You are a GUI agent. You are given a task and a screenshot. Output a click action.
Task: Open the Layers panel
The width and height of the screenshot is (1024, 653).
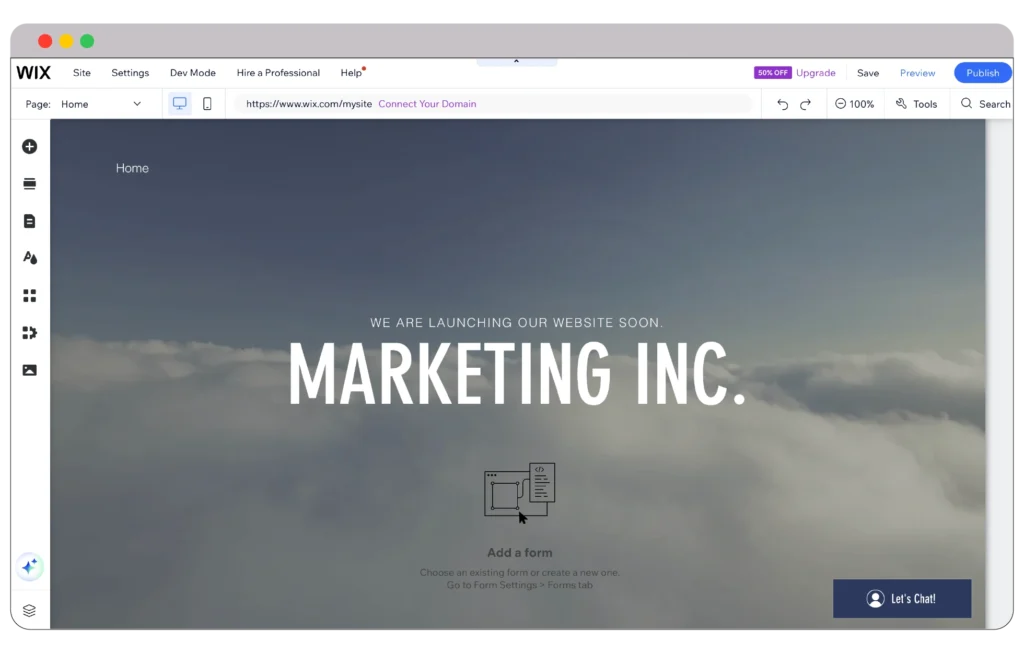[x=29, y=610]
